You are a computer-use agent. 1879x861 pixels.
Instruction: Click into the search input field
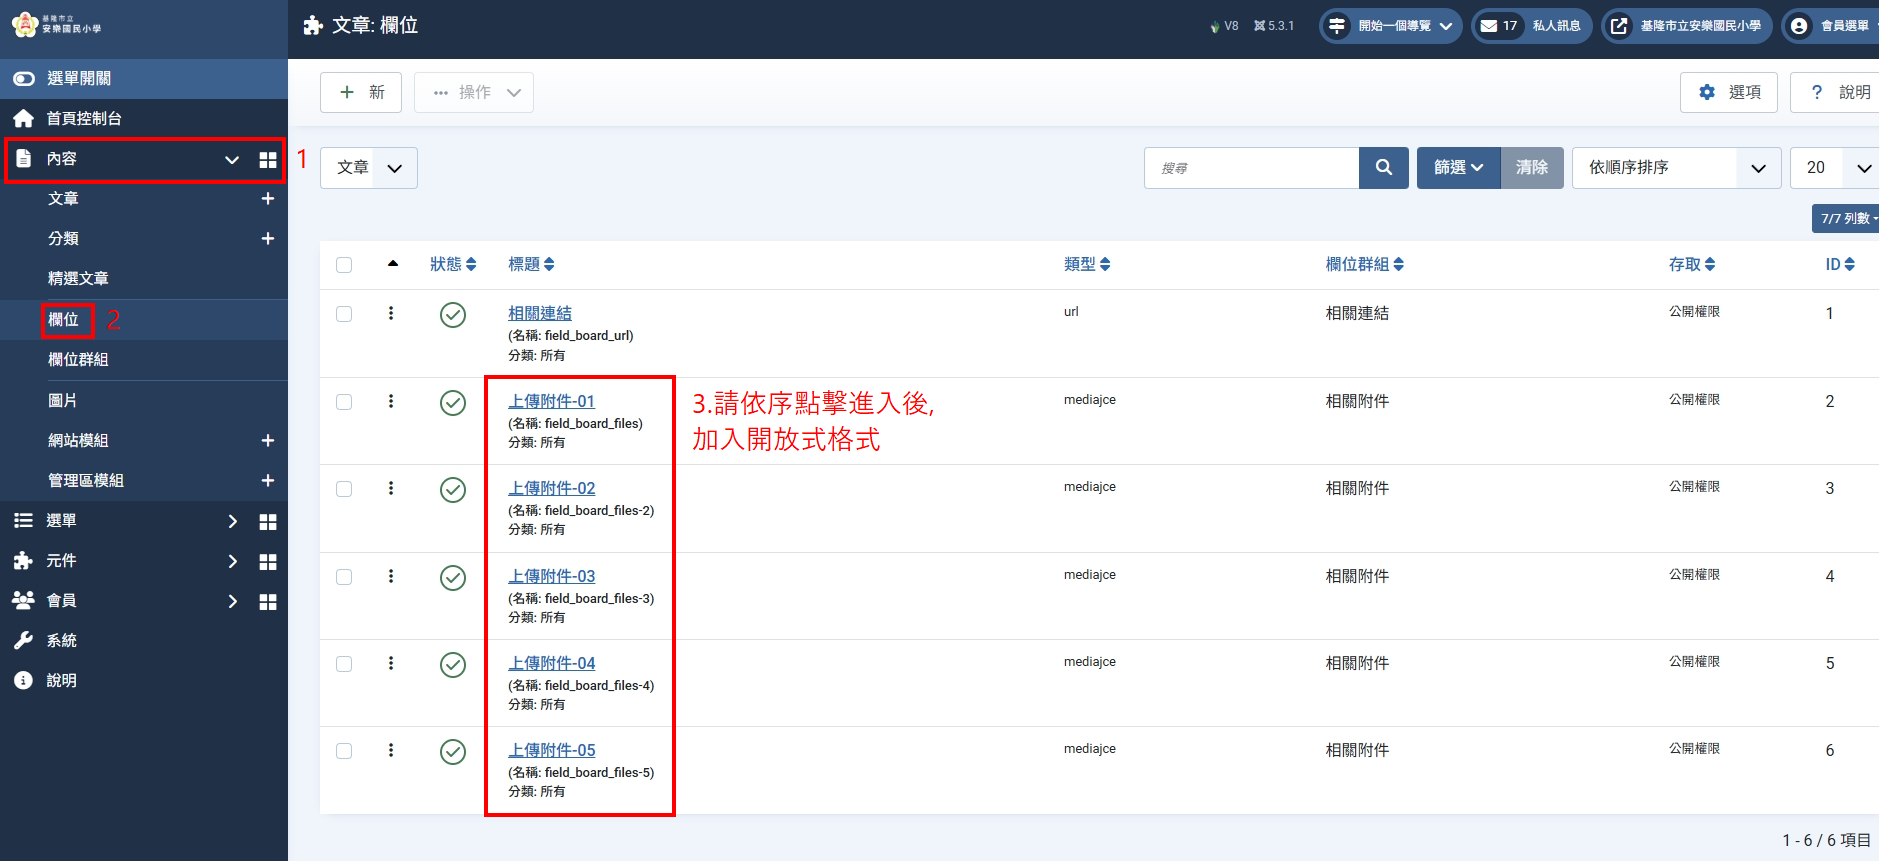point(1251,168)
